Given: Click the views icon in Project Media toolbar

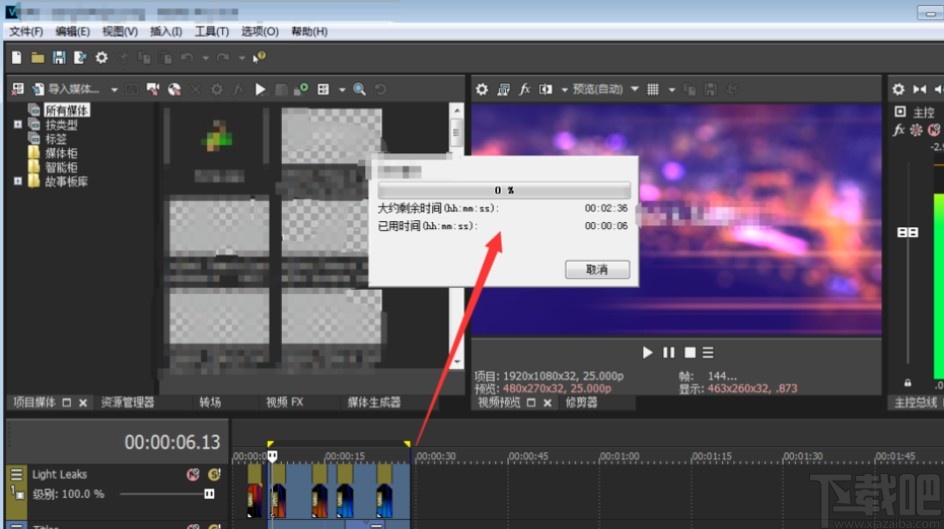Looking at the screenshot, I should (x=323, y=89).
